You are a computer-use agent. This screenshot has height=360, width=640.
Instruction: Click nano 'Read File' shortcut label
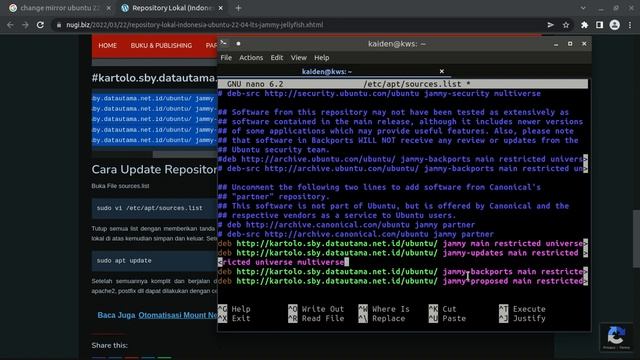(322, 318)
